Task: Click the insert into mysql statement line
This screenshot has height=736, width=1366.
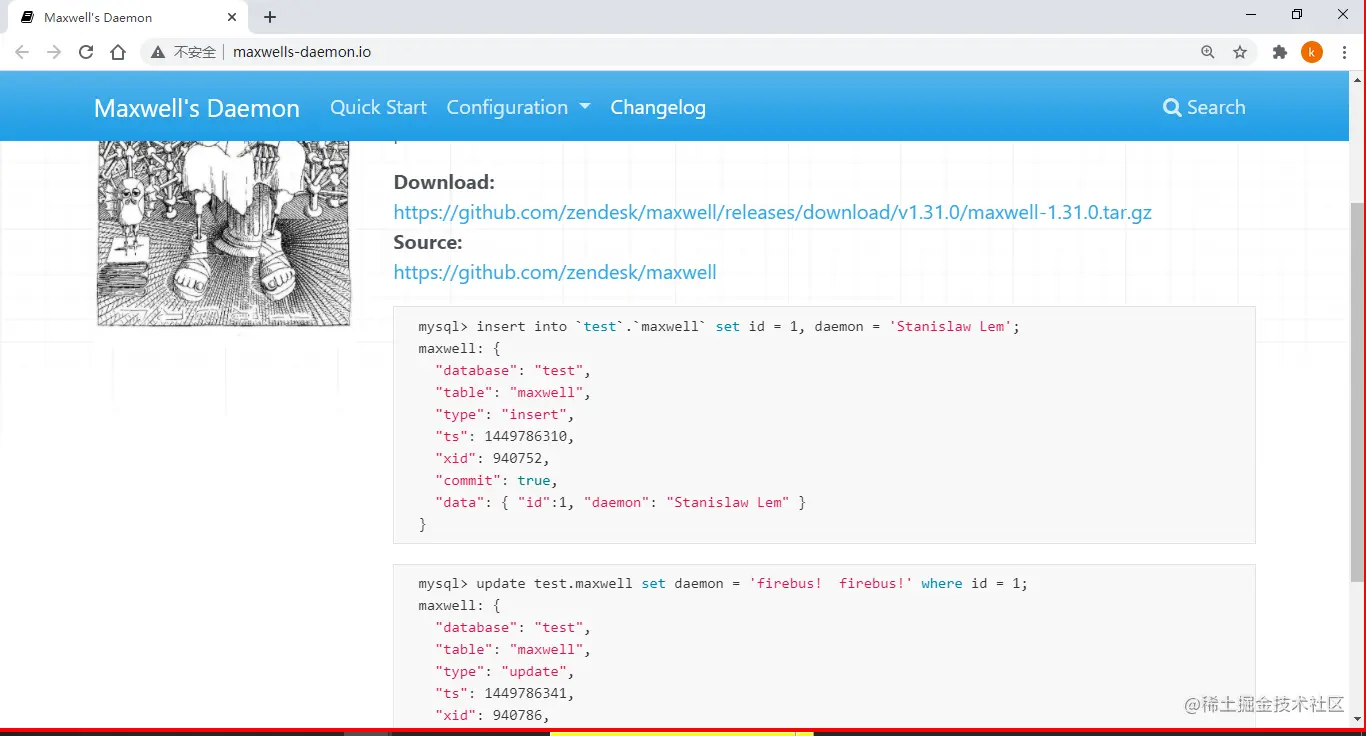Action: (719, 326)
